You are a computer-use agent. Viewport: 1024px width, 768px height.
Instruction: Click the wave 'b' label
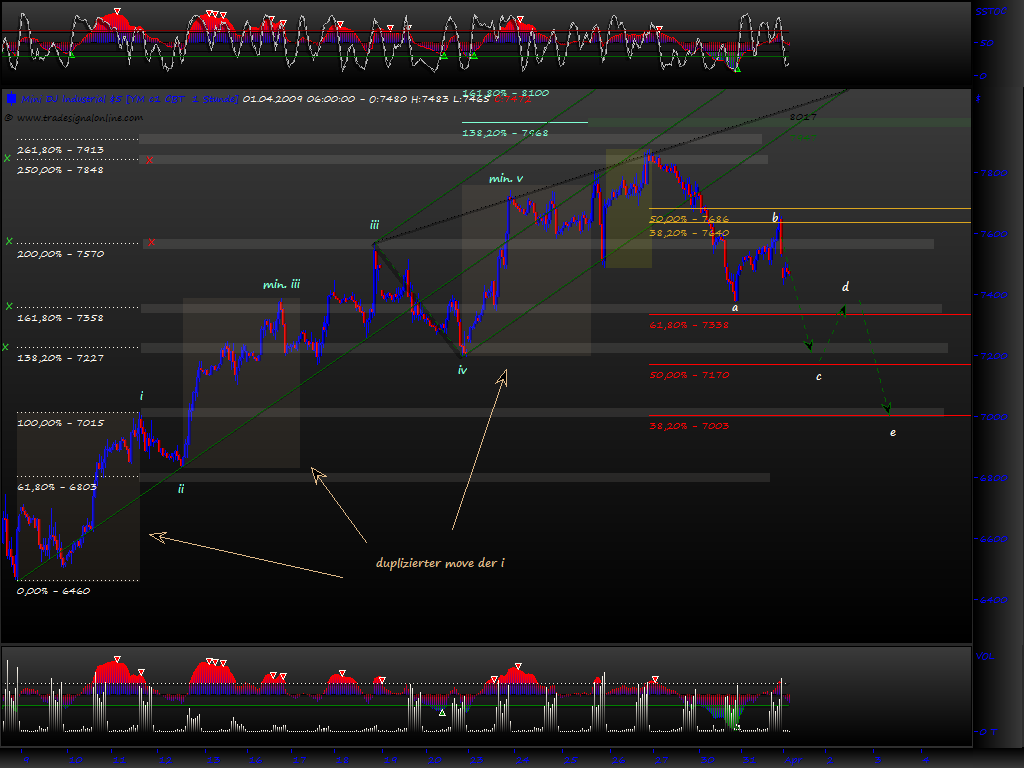(x=775, y=217)
